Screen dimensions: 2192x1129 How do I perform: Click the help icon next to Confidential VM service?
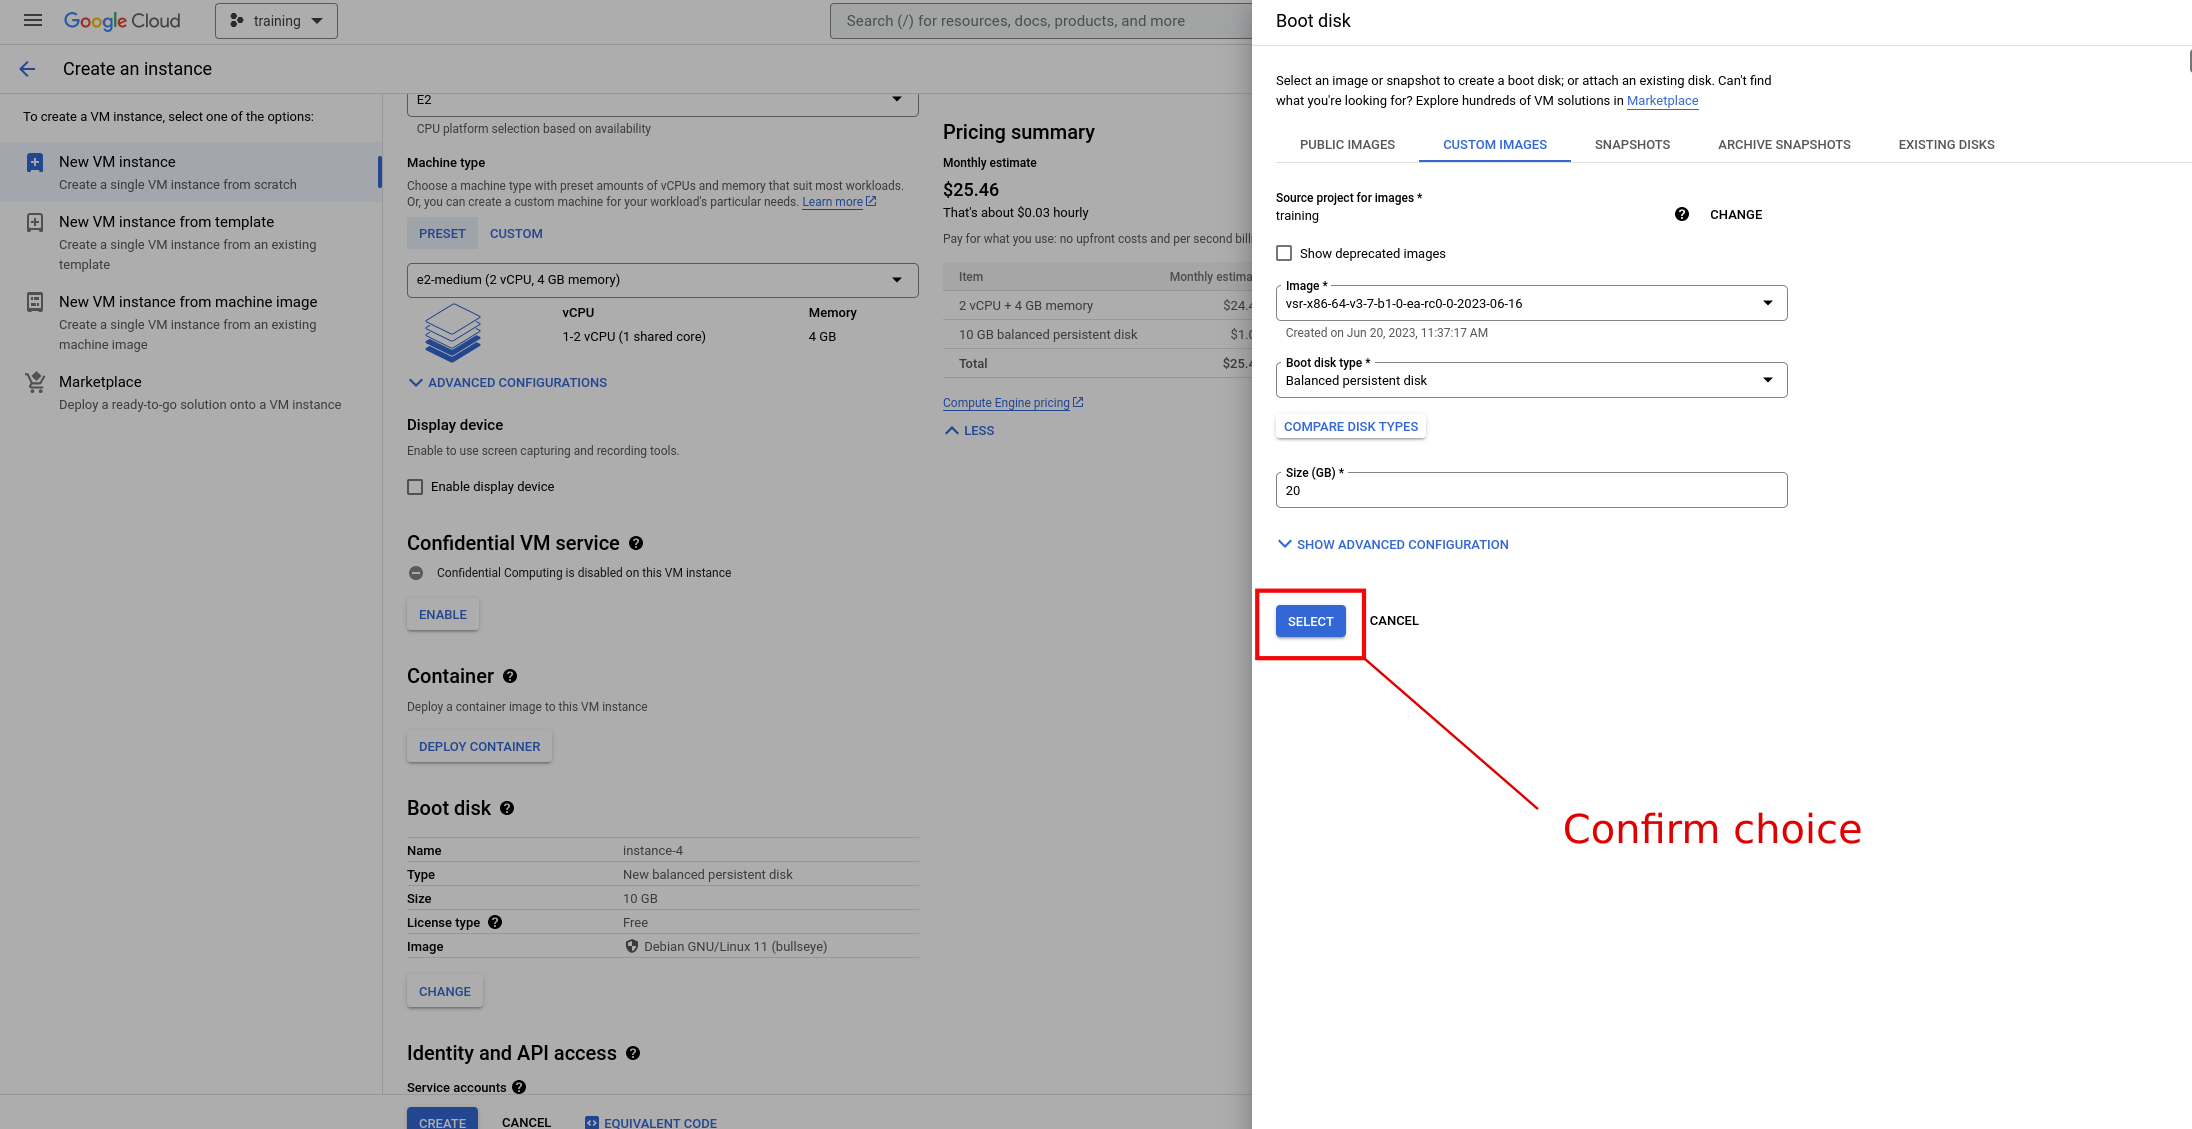pyautogui.click(x=636, y=543)
